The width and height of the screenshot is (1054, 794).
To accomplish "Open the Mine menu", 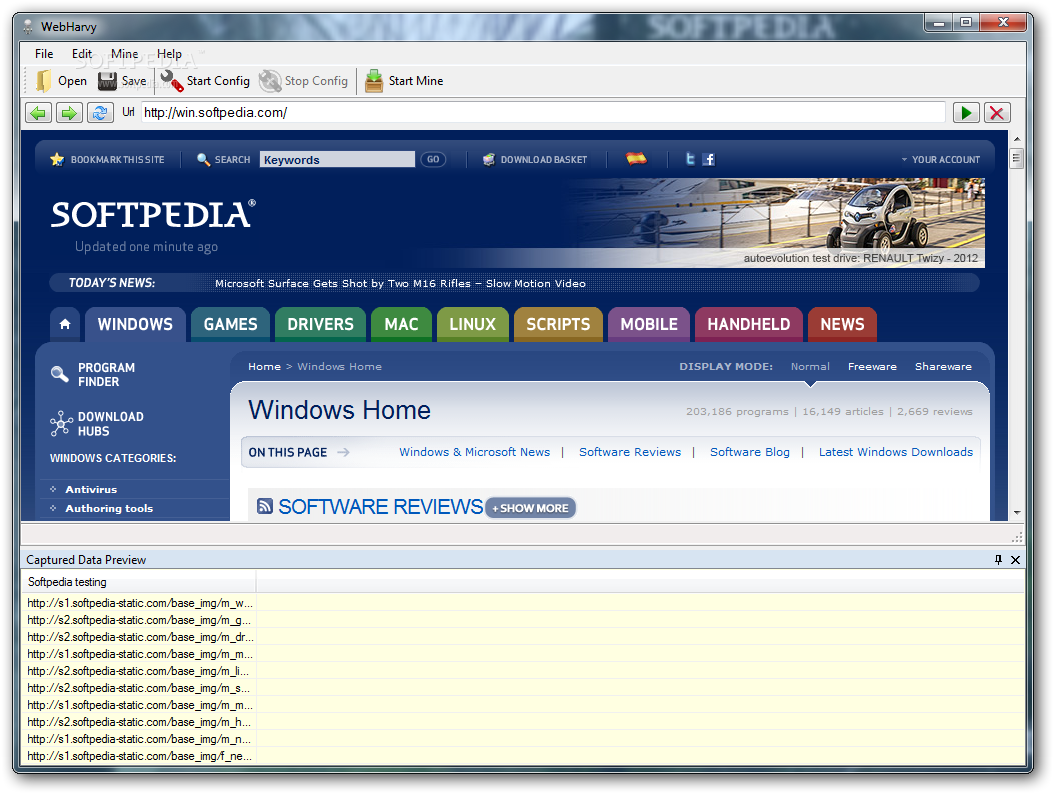I will (124, 54).
